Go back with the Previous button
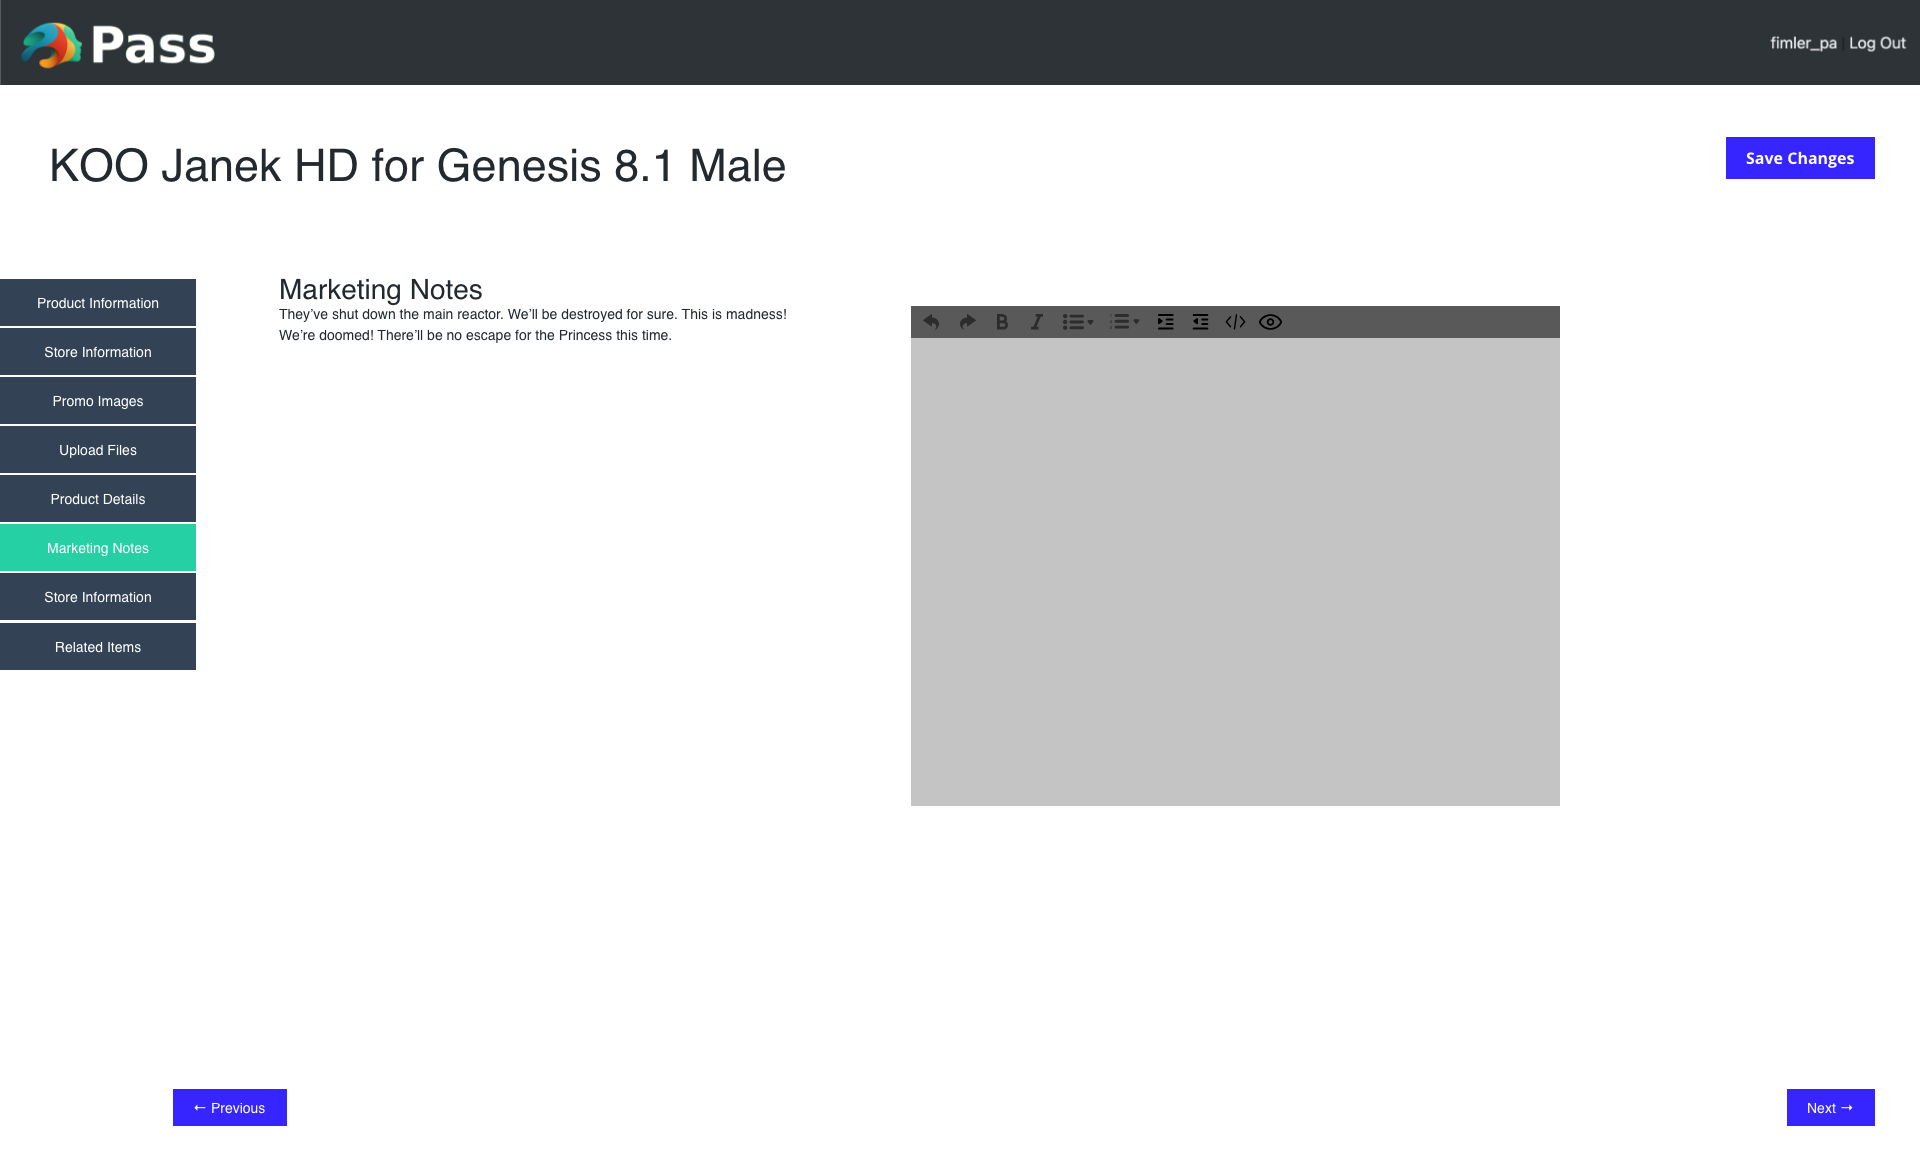 (230, 1107)
